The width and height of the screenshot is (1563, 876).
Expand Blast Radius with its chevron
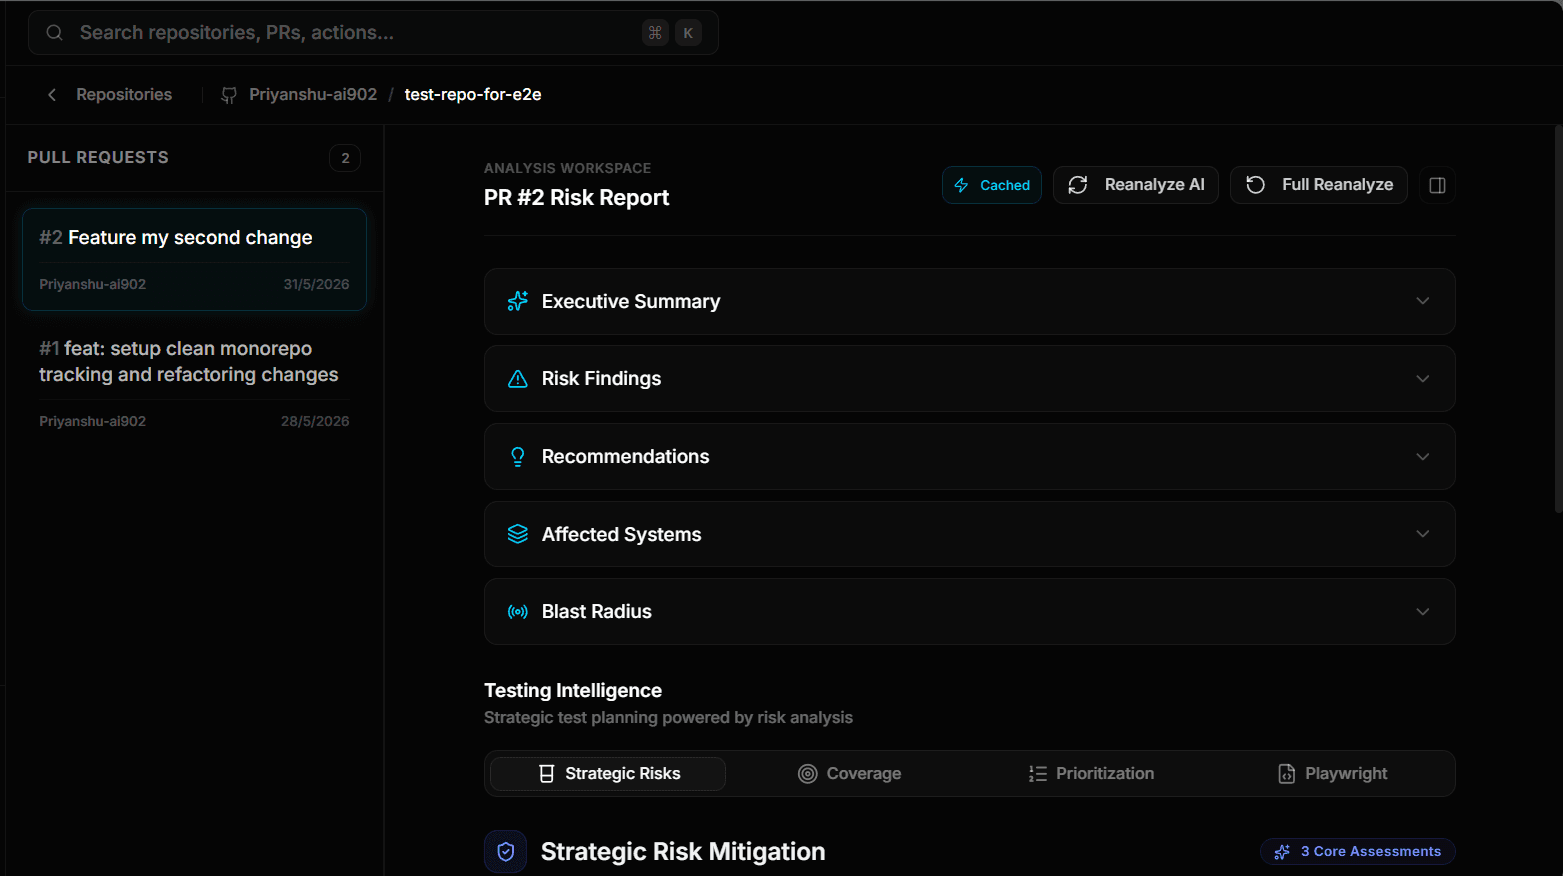1423,612
